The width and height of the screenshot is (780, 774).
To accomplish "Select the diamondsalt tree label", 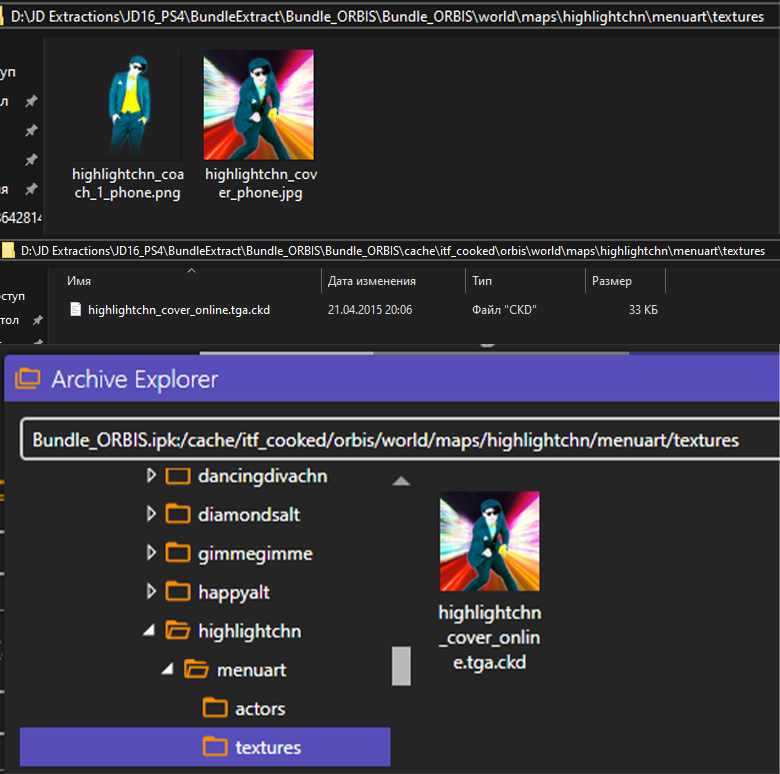I will (249, 515).
